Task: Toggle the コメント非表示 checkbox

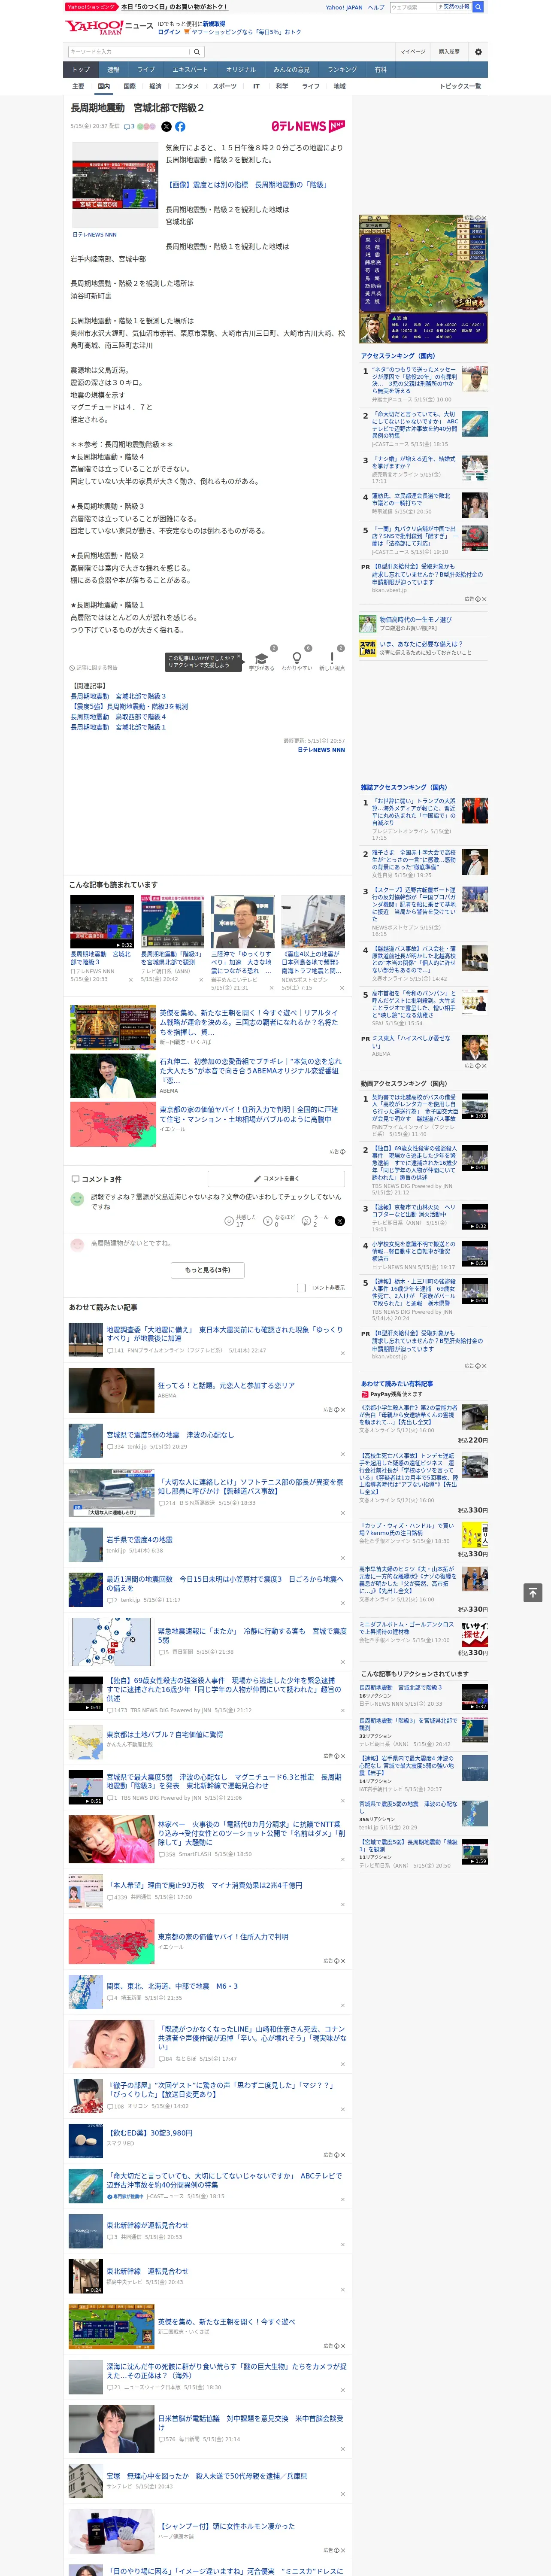Action: [x=301, y=1287]
